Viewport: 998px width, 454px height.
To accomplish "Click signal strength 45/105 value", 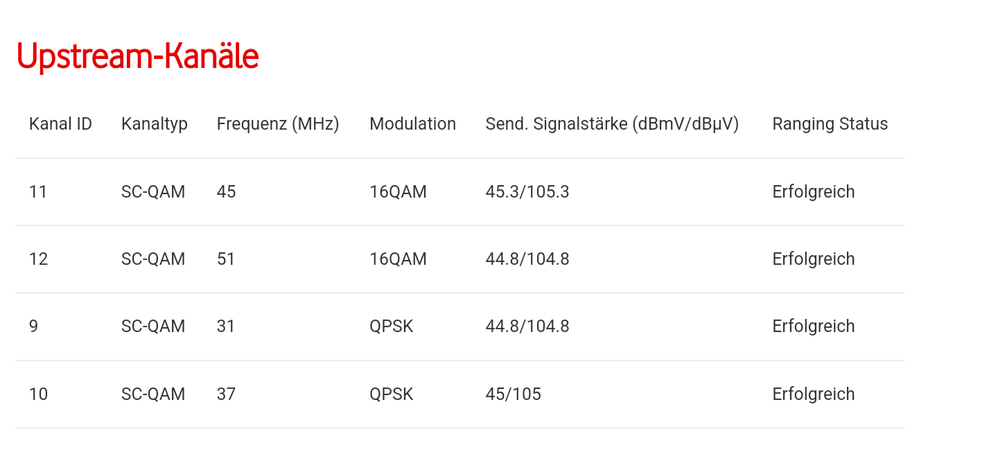I will [x=513, y=394].
